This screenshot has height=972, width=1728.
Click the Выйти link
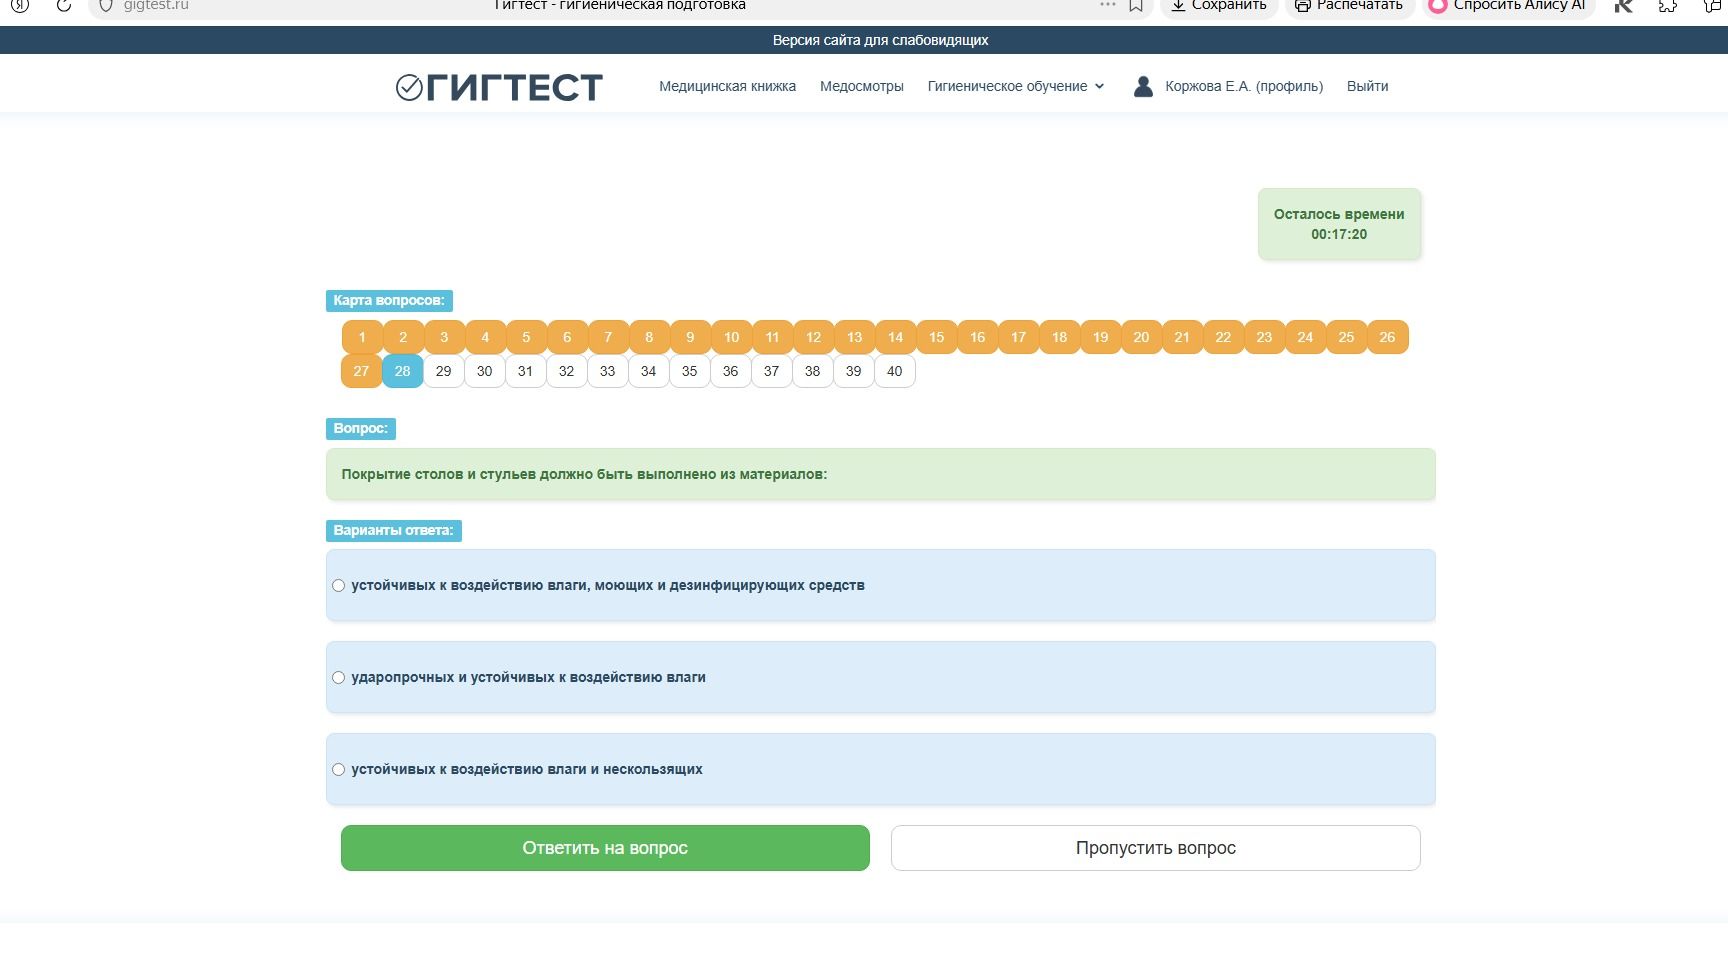(x=1367, y=86)
